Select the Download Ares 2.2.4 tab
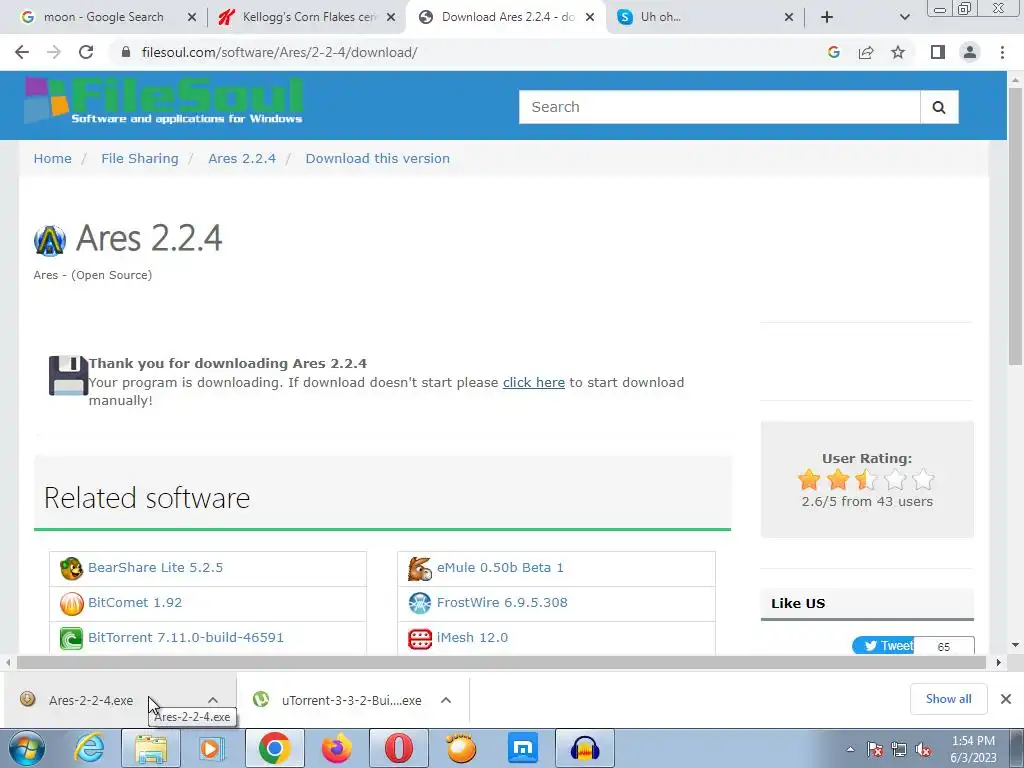 point(506,17)
